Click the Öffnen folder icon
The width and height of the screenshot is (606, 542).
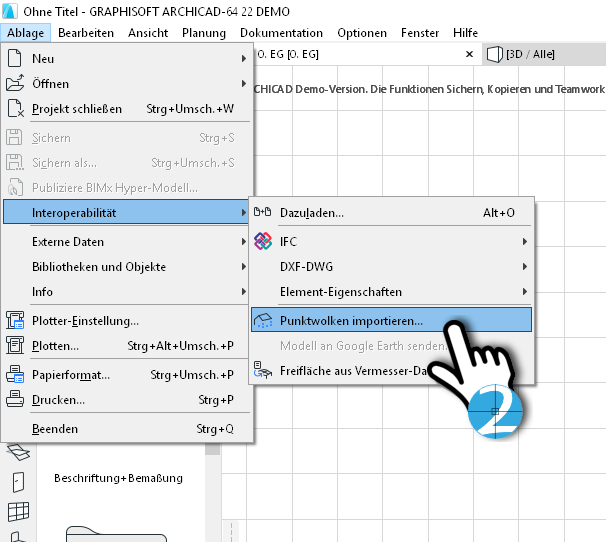pos(15,83)
